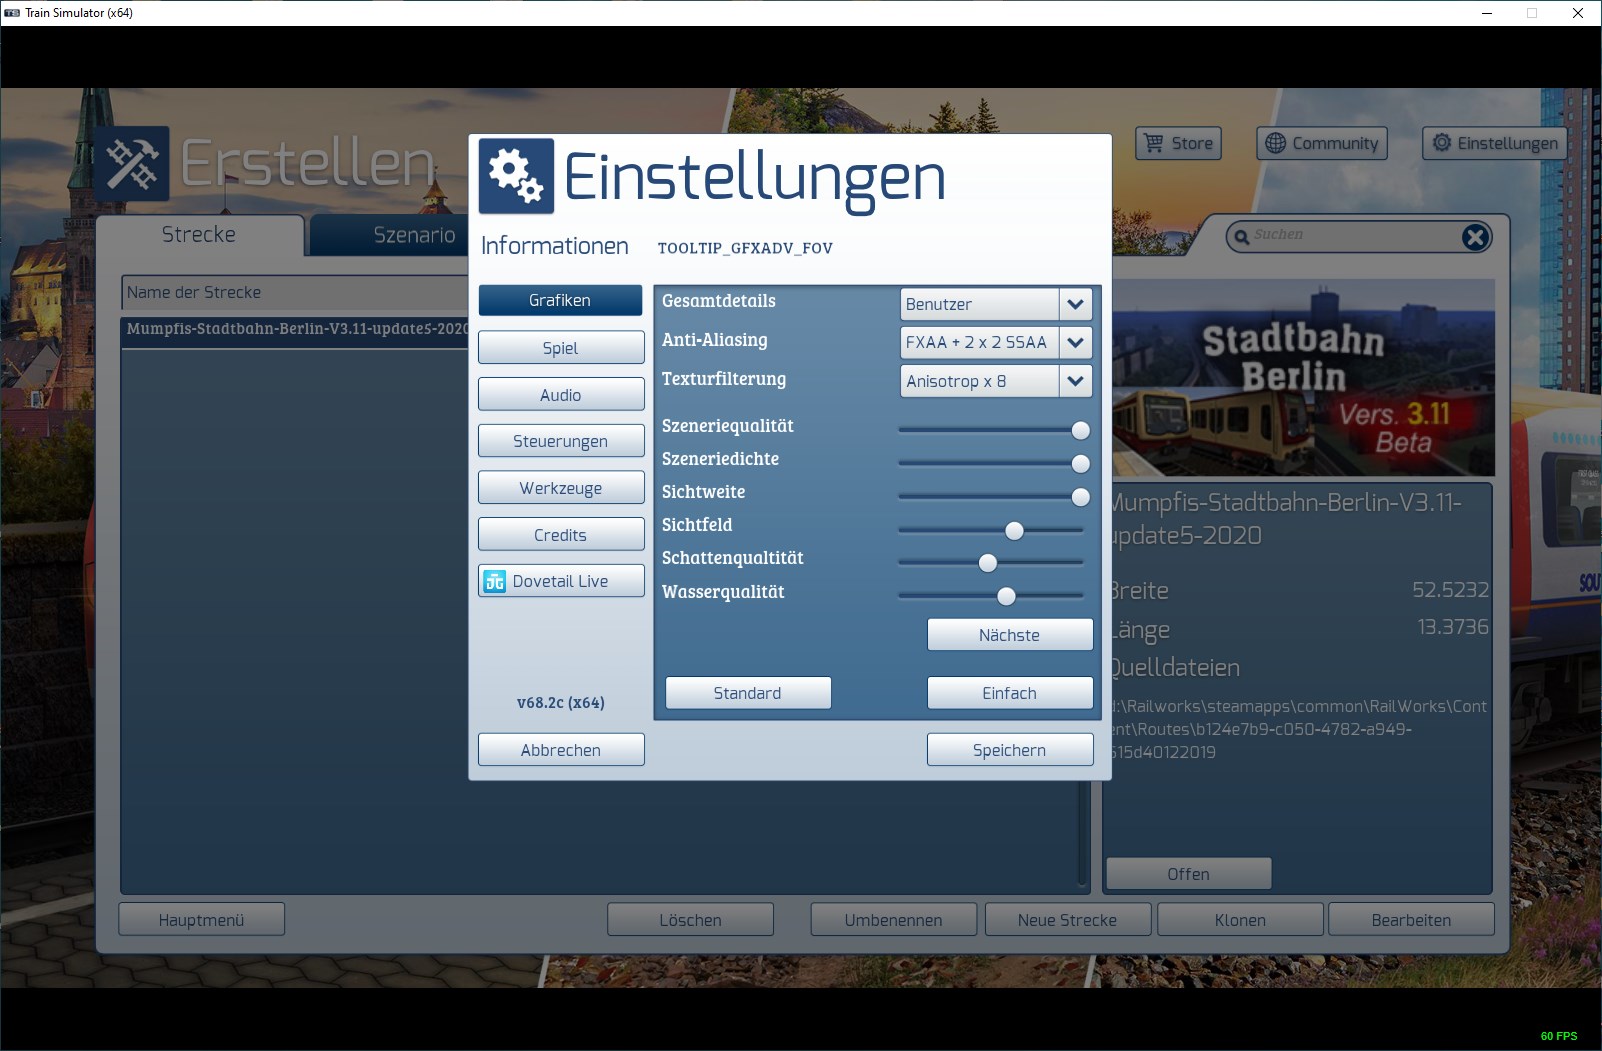Screen dimensions: 1602x1051
Task: Click the Sichtfeld slider handle
Action: pos(1014,531)
